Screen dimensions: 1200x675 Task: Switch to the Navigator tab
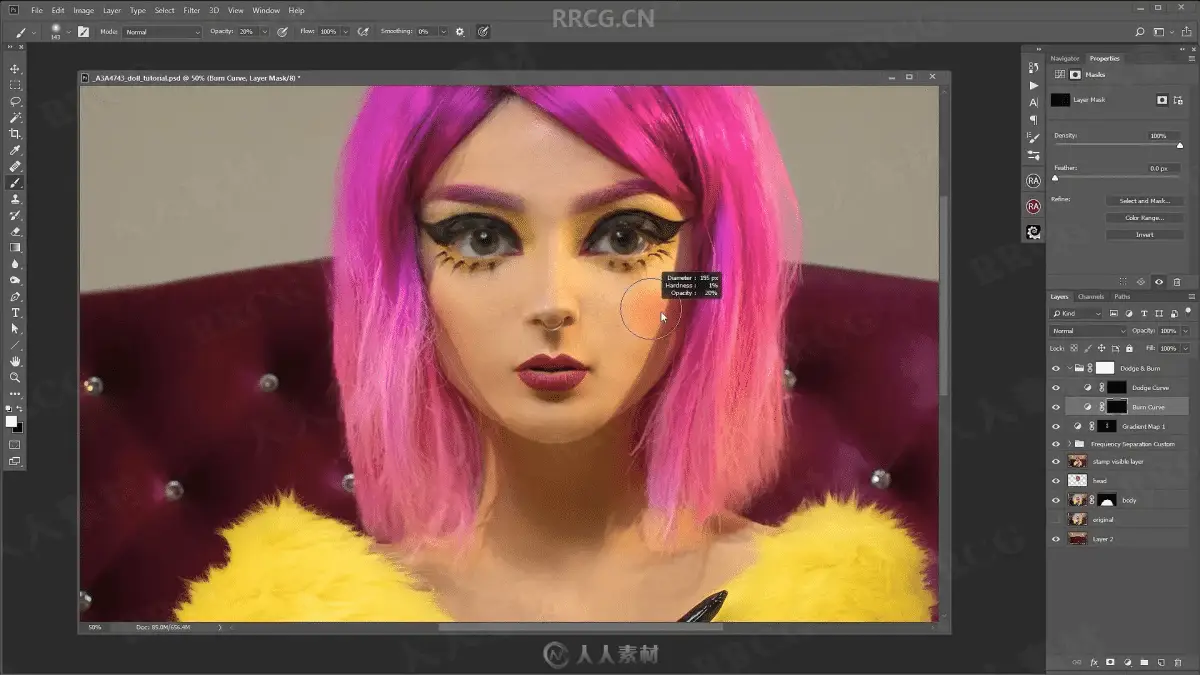[1064, 59]
